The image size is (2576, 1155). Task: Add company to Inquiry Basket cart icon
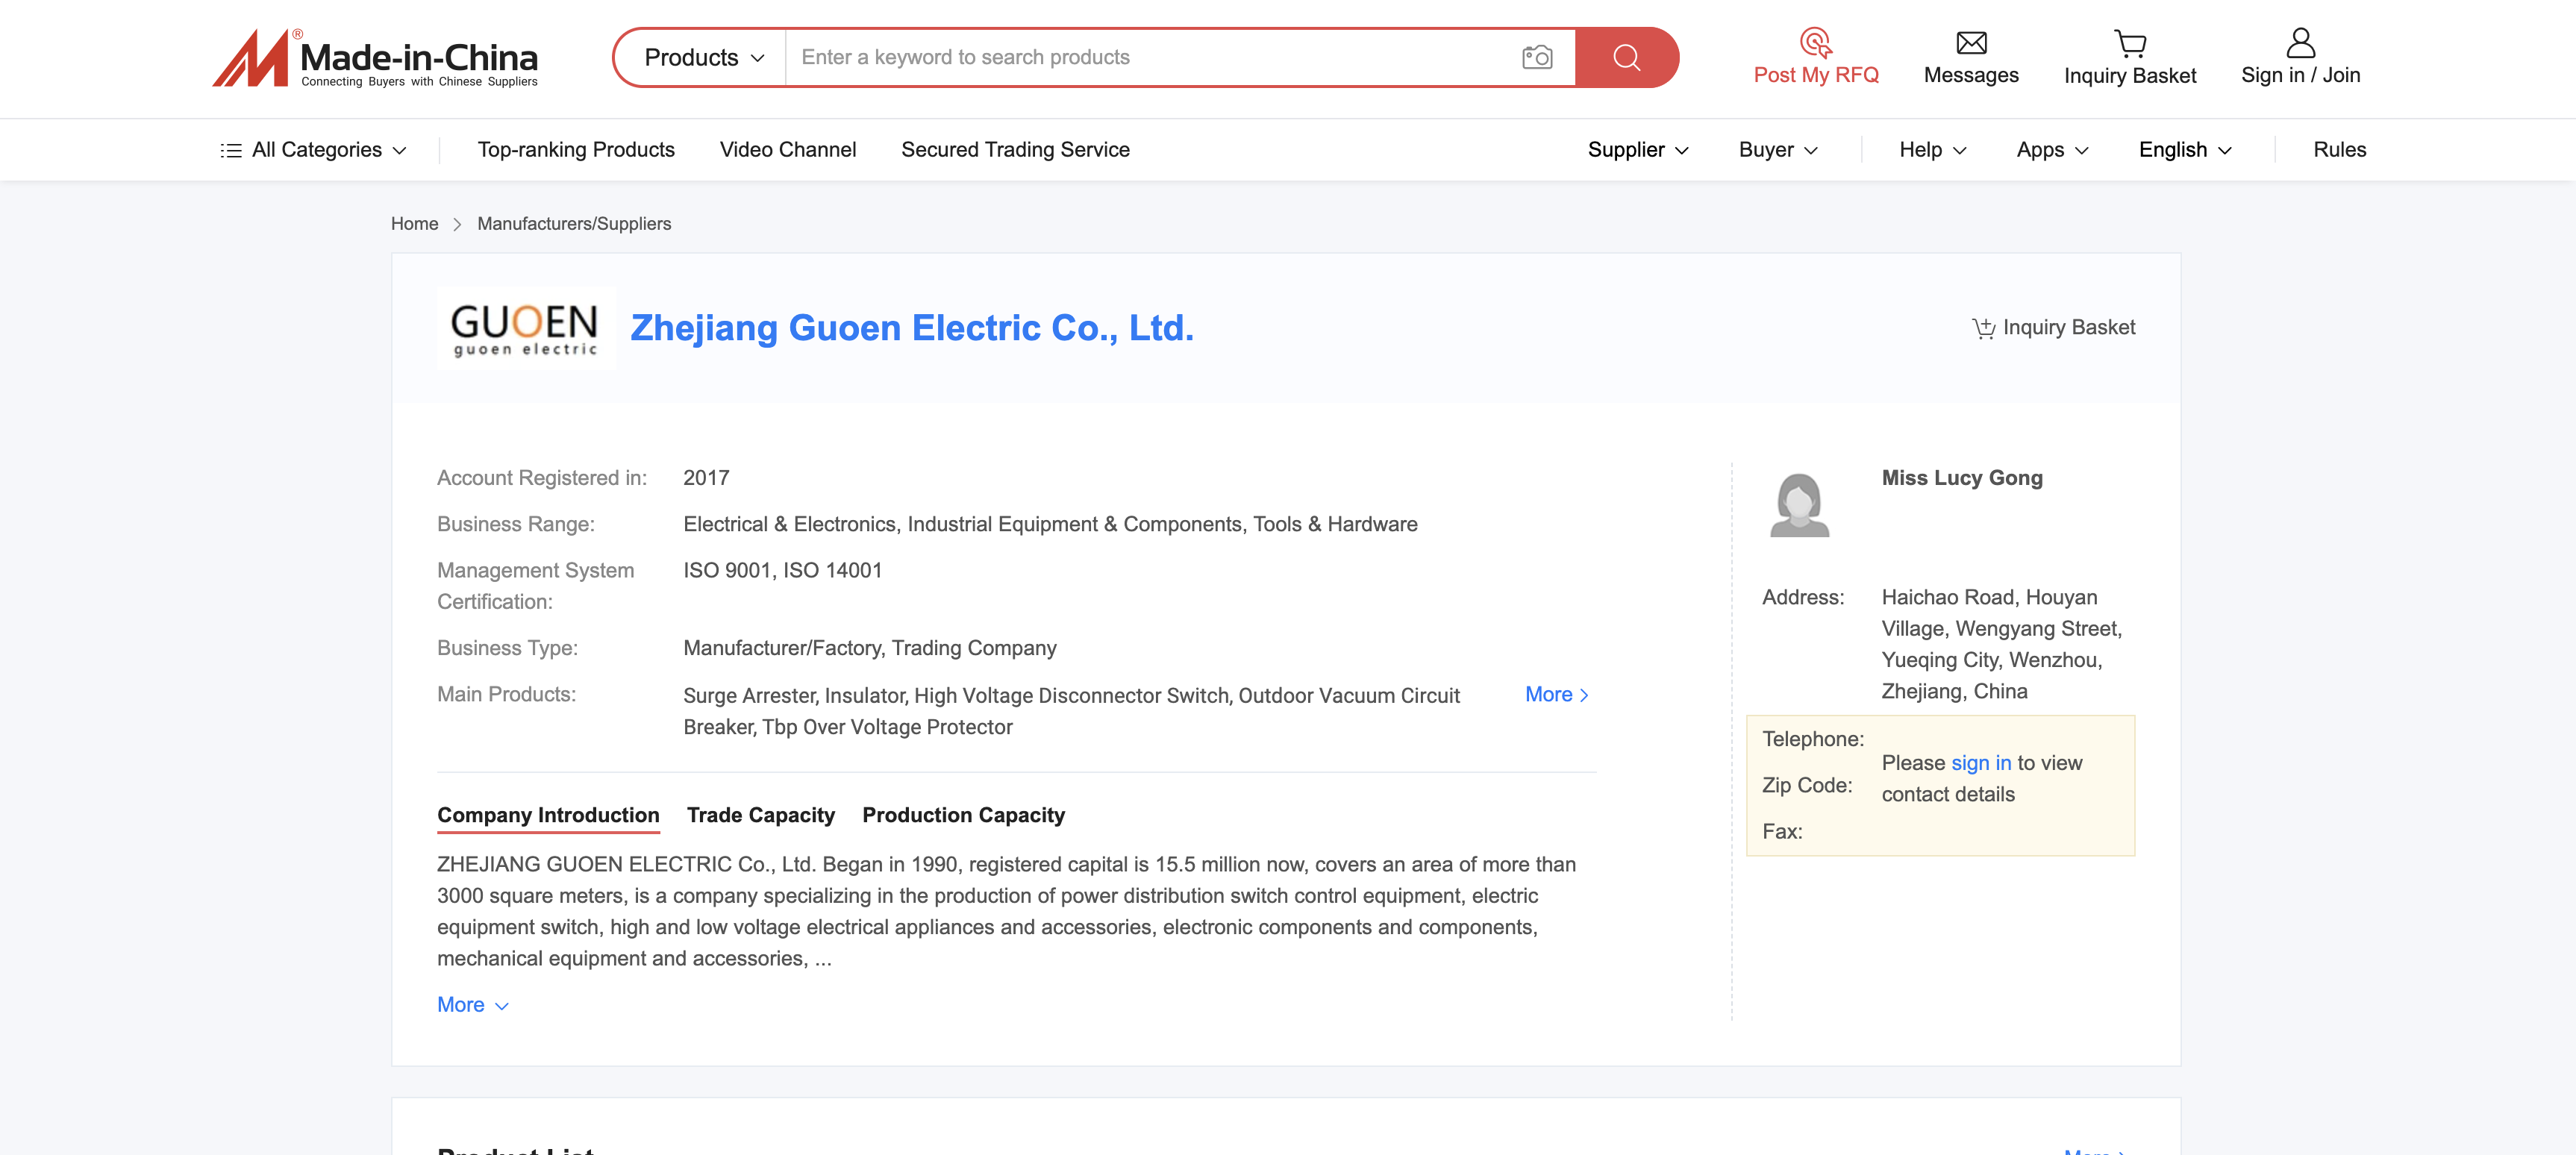point(1983,328)
